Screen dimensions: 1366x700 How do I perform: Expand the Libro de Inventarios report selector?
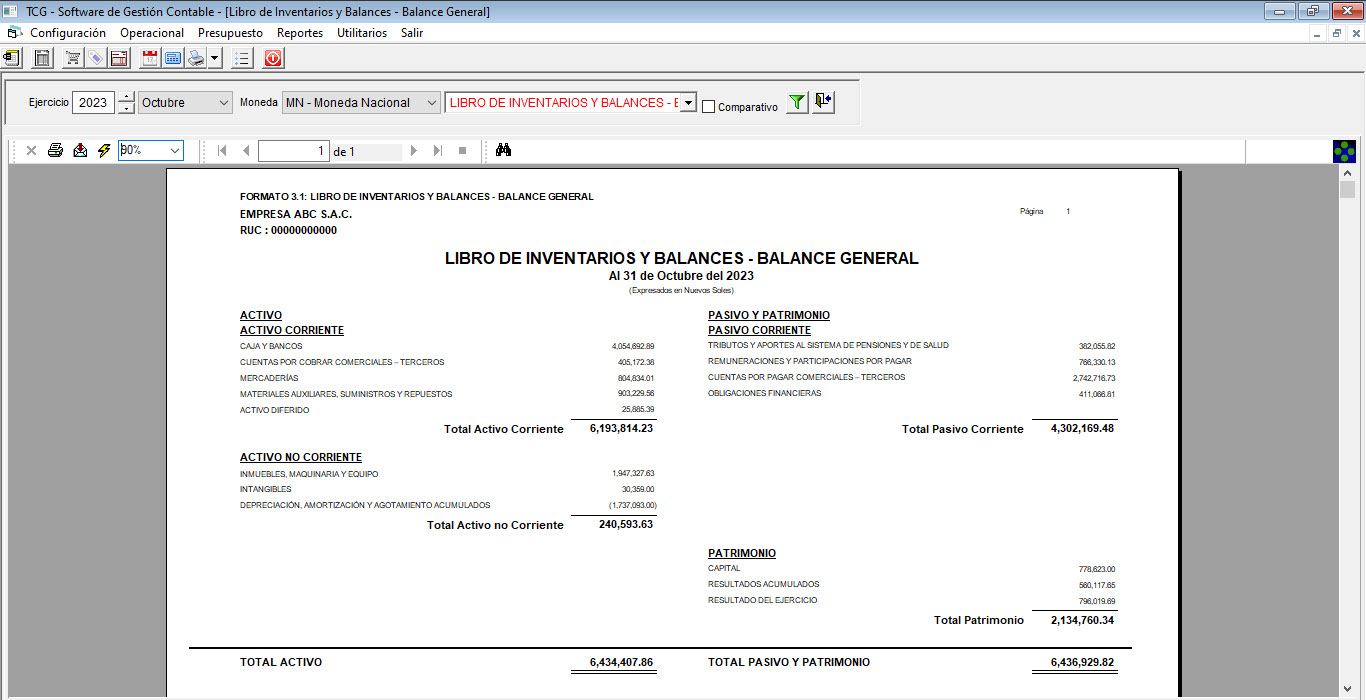687,103
